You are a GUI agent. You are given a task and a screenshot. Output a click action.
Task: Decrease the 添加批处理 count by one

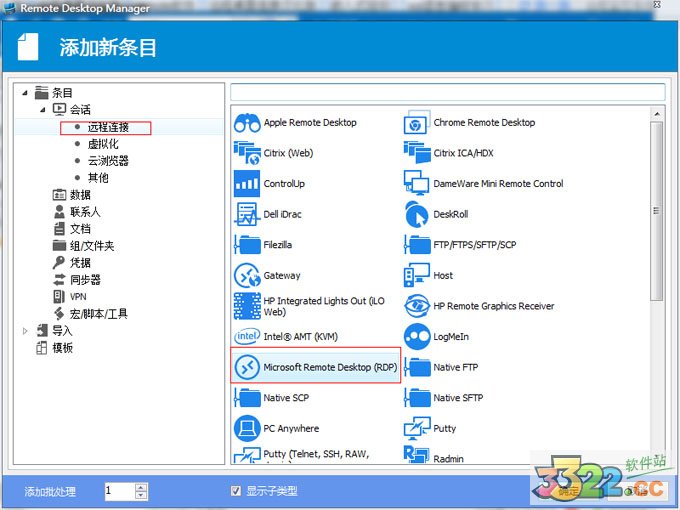(x=141, y=495)
